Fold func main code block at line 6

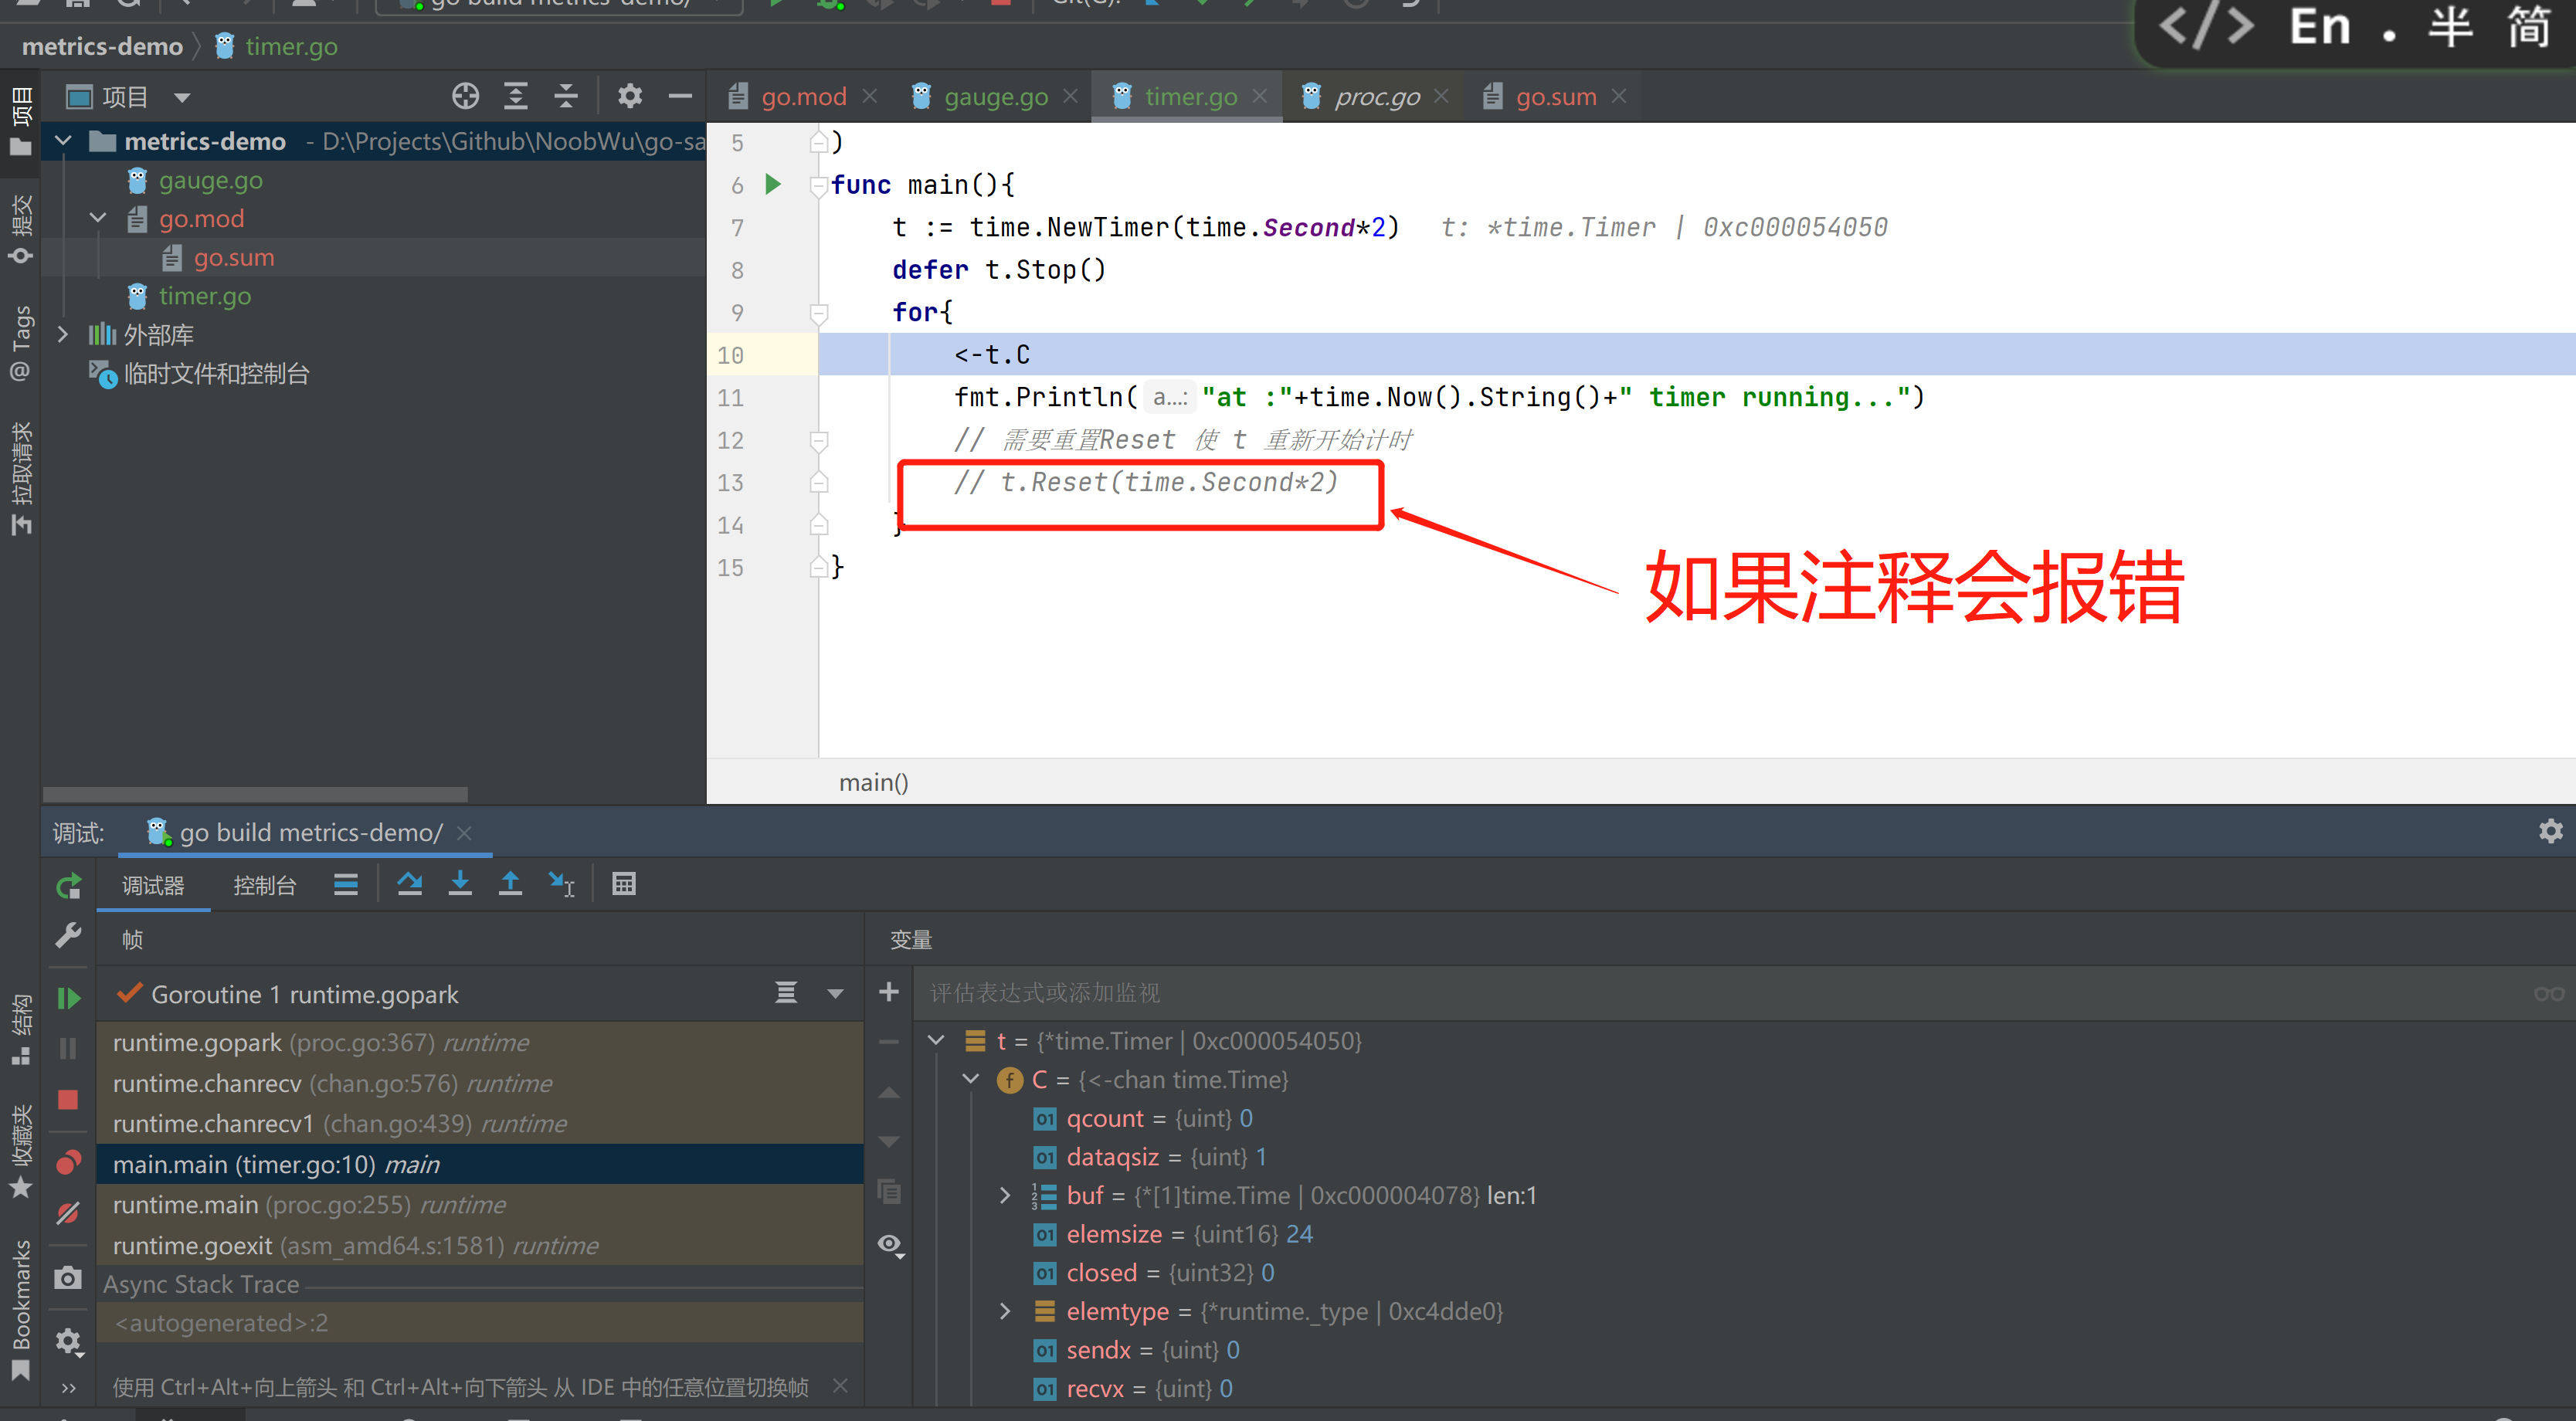(818, 185)
